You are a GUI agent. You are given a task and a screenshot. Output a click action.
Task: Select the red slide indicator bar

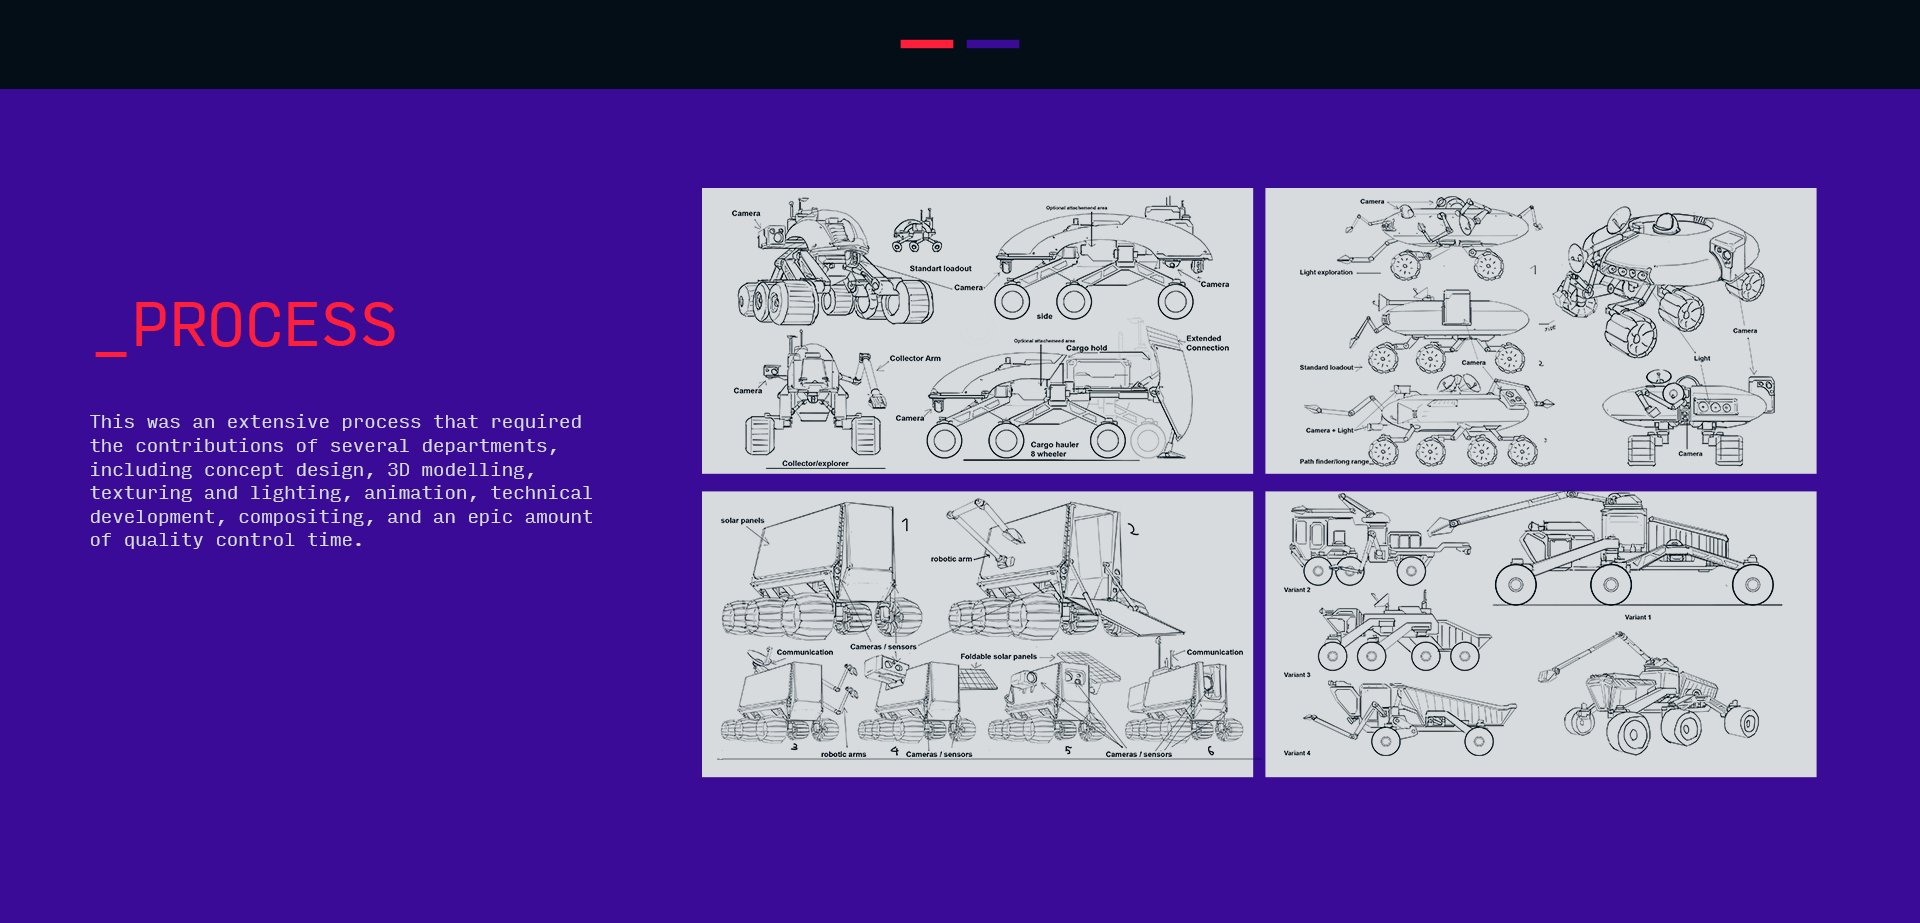tap(926, 44)
